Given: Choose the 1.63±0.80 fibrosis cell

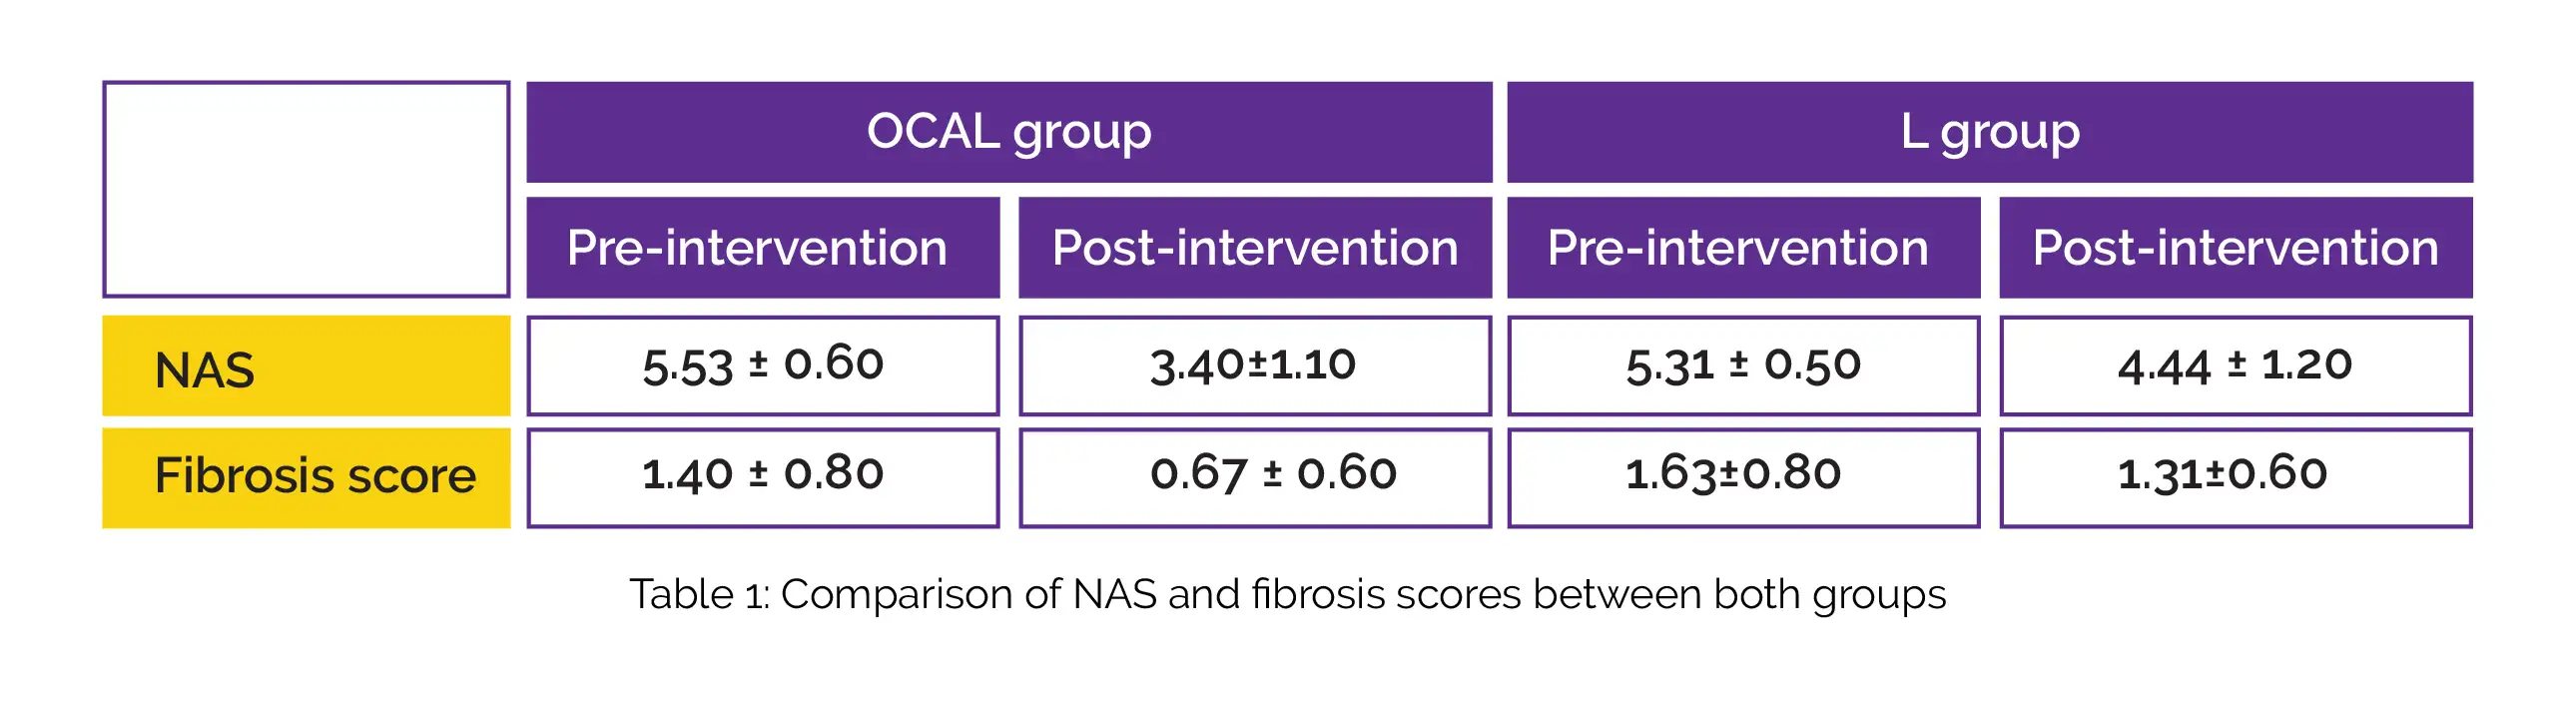Looking at the screenshot, I should (1743, 476).
